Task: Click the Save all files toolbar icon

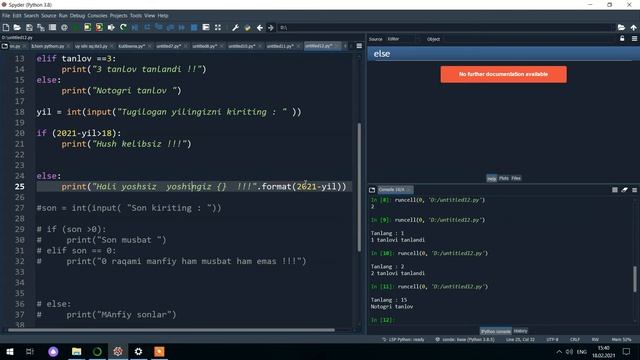Action: tap(41, 27)
